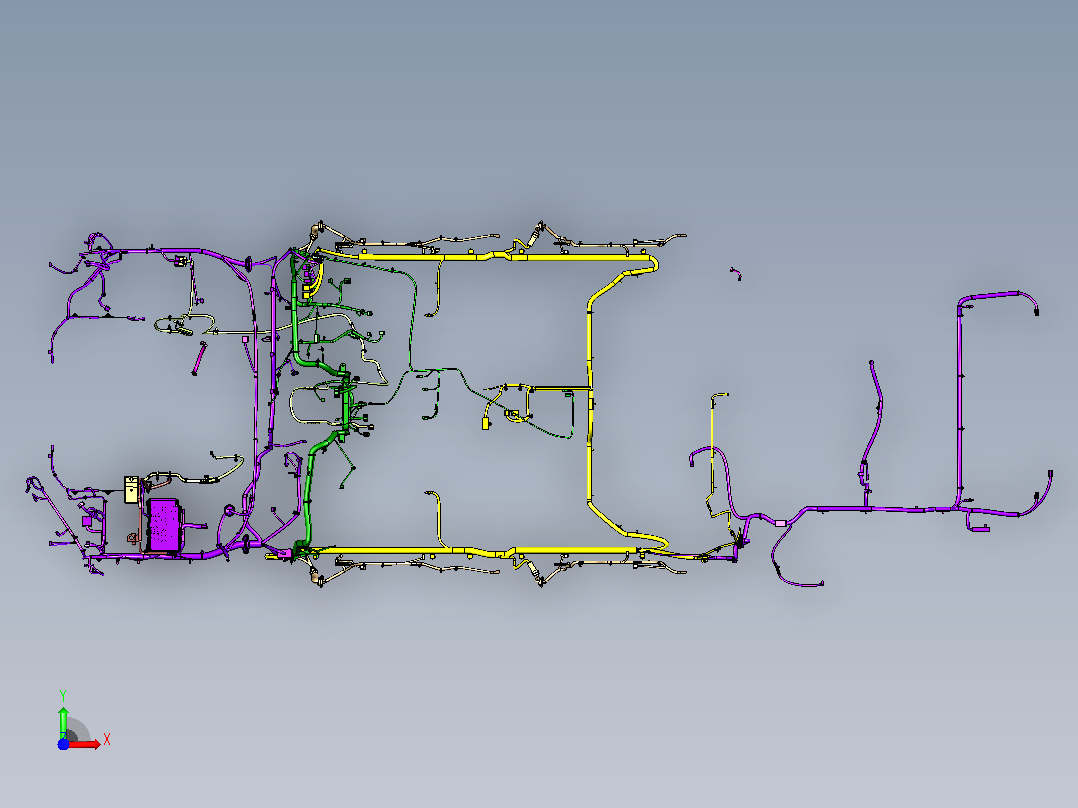Click the short detached purple rod segment
The image size is (1078, 808).
[x=199, y=358]
